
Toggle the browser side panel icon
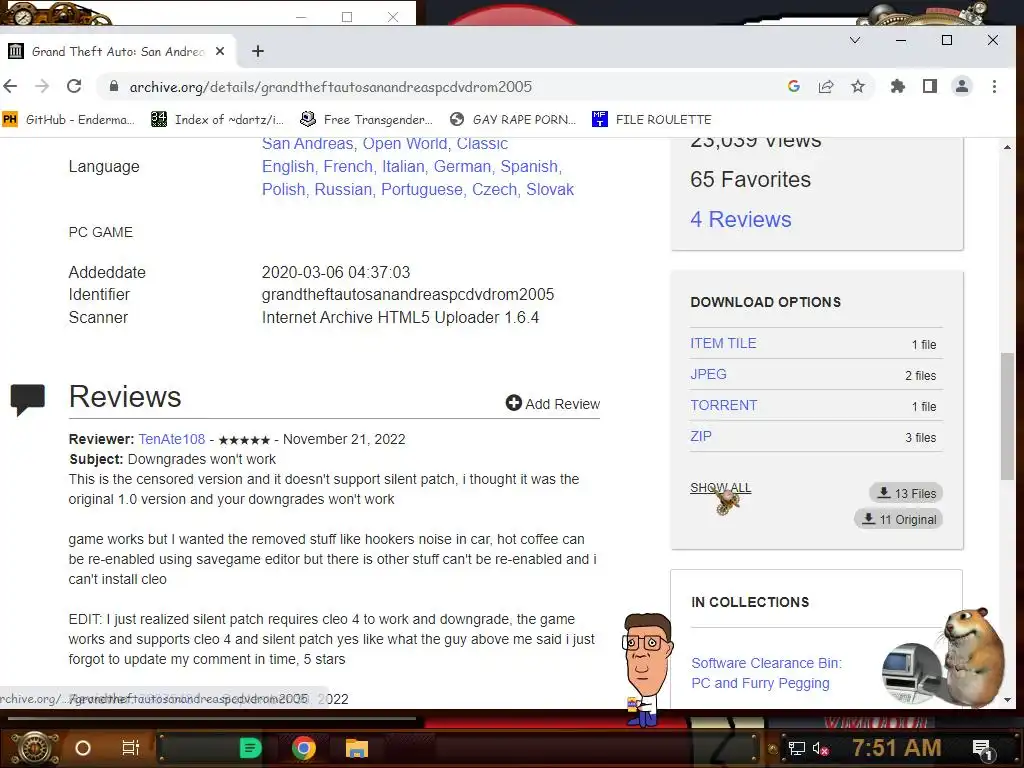(930, 86)
